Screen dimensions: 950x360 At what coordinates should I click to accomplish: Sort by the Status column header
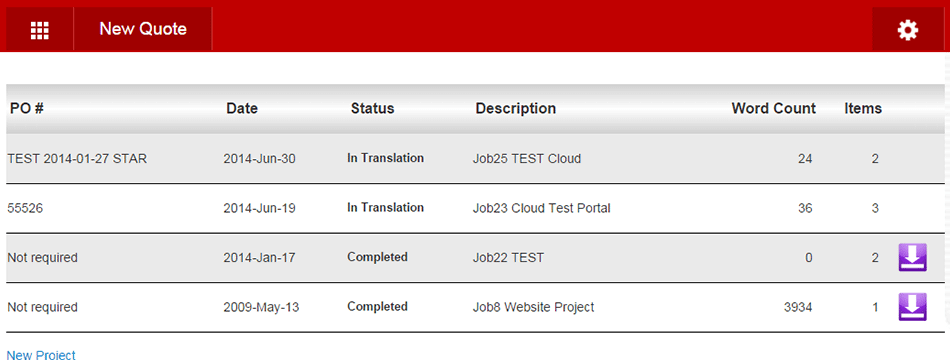pyautogui.click(x=372, y=108)
